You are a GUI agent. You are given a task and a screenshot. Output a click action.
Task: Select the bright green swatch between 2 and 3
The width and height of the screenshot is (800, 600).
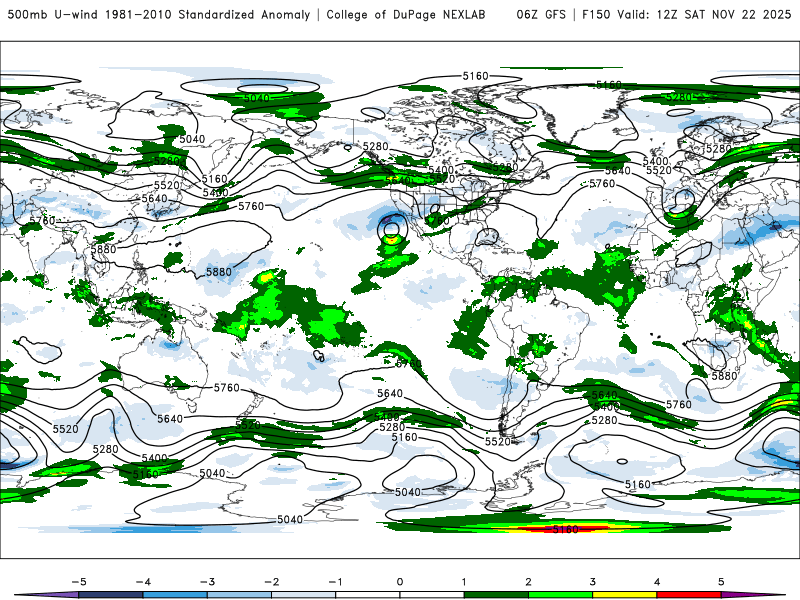click(561, 595)
